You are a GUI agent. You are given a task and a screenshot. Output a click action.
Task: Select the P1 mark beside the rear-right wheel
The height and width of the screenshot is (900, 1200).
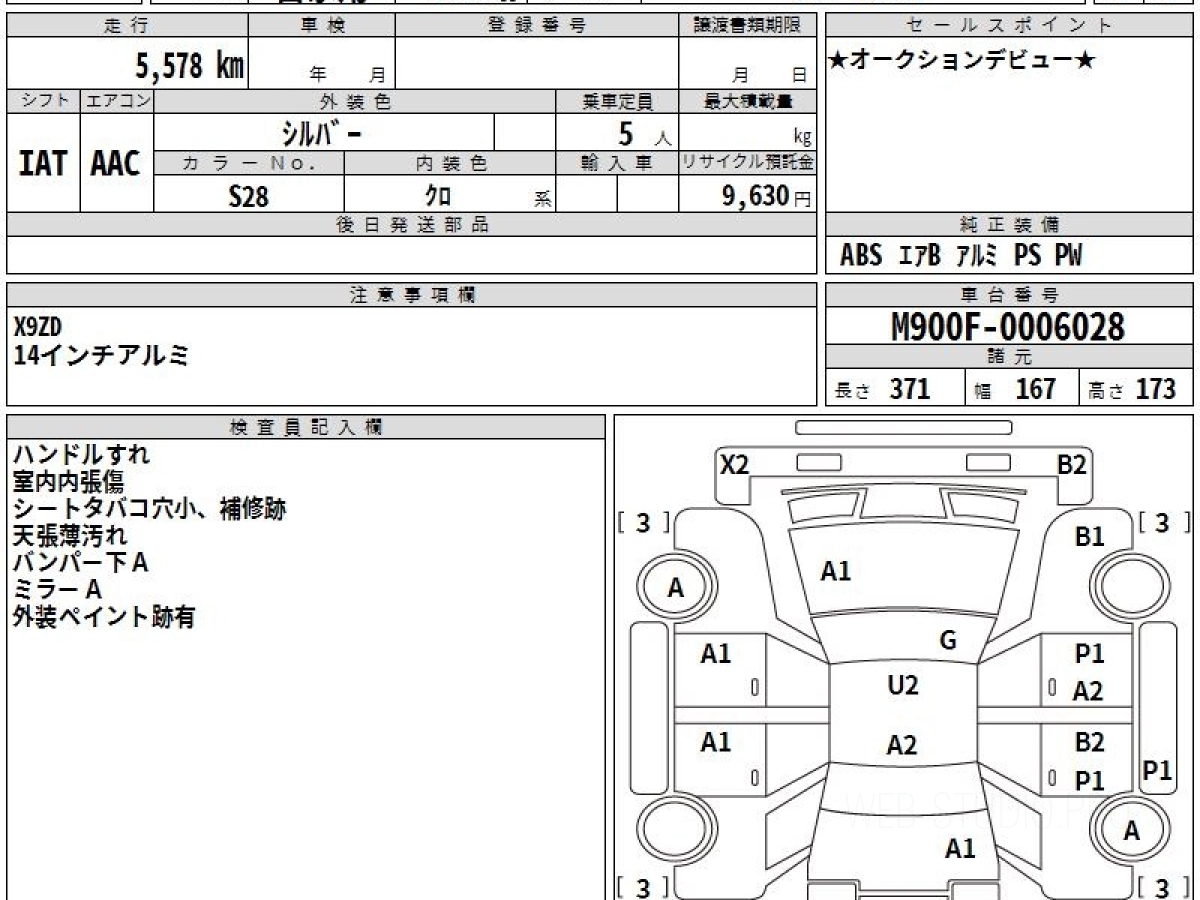coord(1157,770)
